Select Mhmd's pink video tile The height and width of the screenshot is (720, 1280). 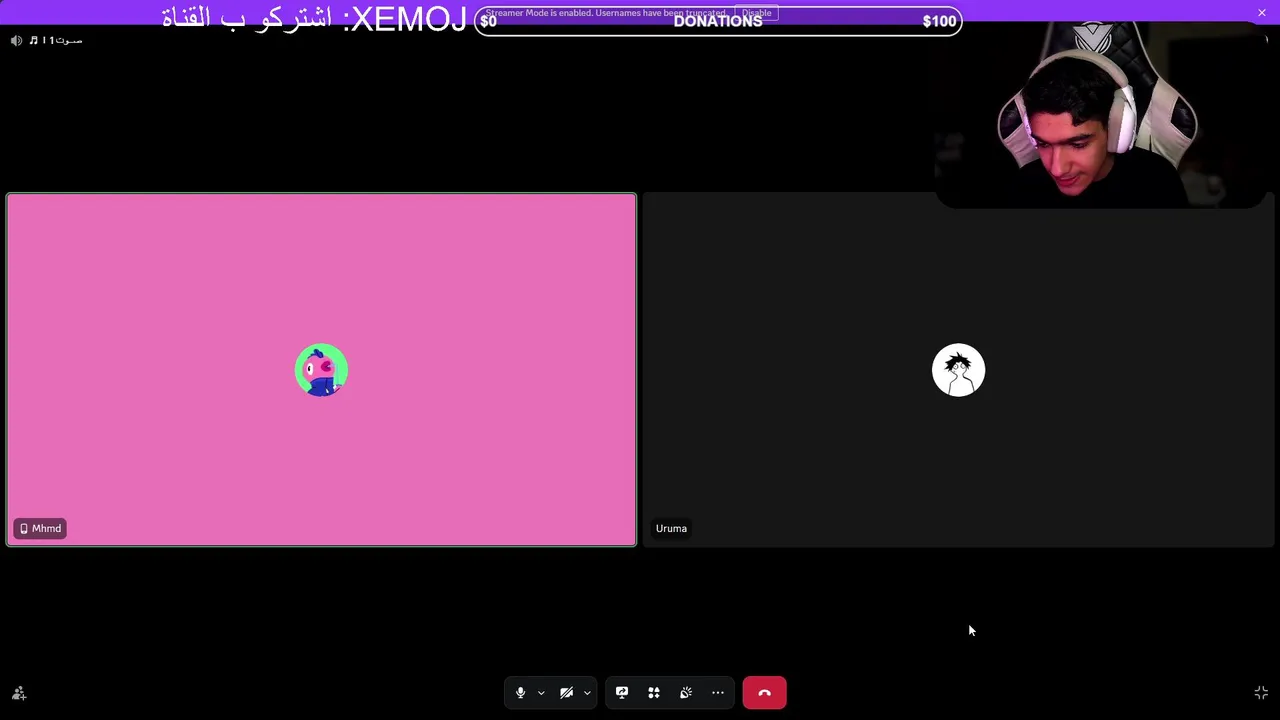point(321,370)
